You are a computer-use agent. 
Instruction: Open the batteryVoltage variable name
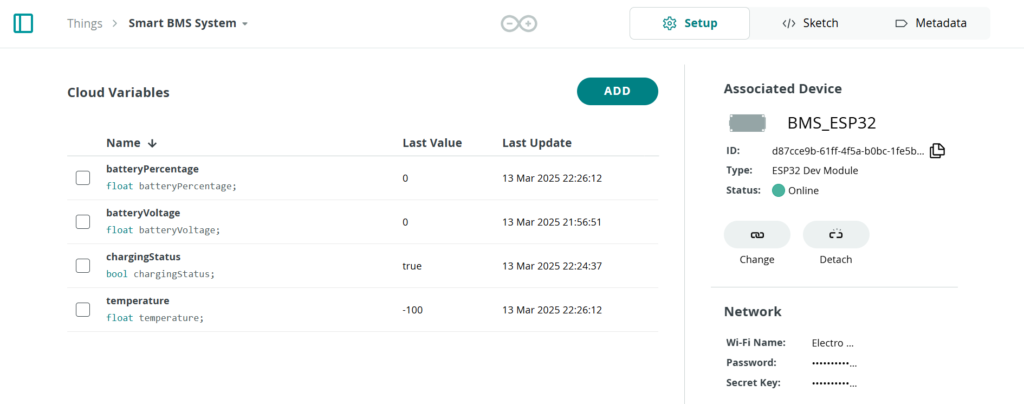coord(143,213)
